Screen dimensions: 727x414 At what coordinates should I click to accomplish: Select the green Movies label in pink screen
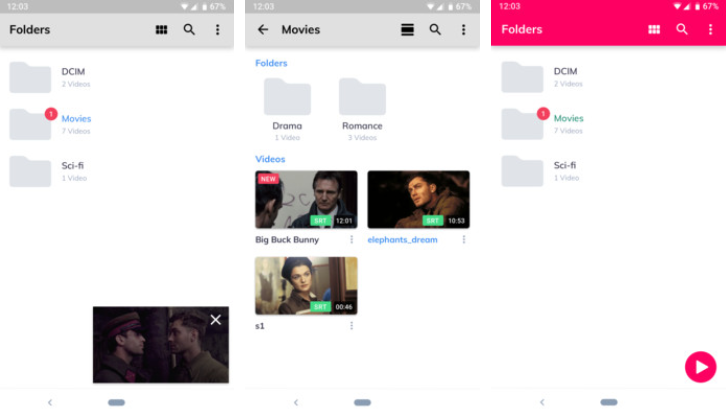pos(568,118)
